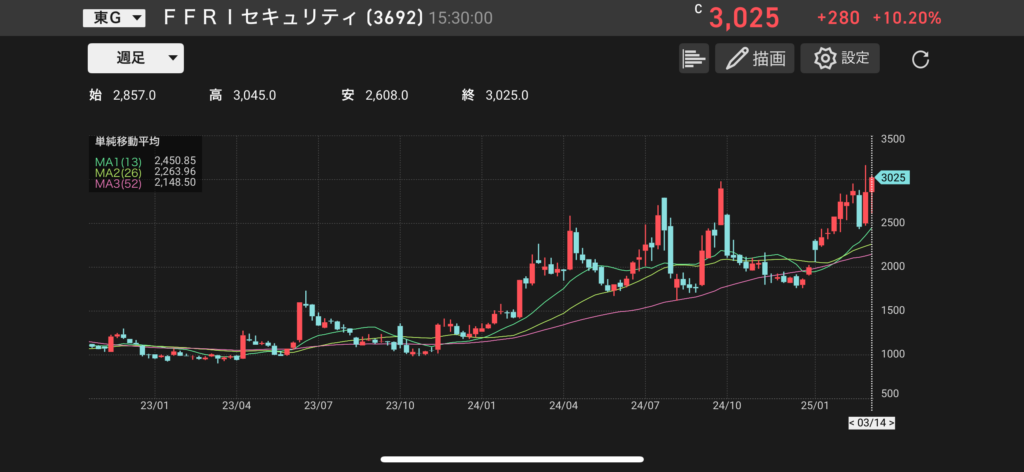Open the 週足 timeframe dropdown
Image resolution: width=1024 pixels, height=472 pixels.
tap(136, 58)
